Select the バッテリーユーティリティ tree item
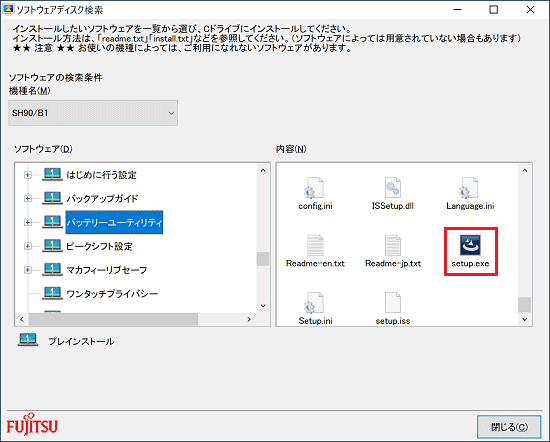The height and width of the screenshot is (442, 550). pos(114,222)
